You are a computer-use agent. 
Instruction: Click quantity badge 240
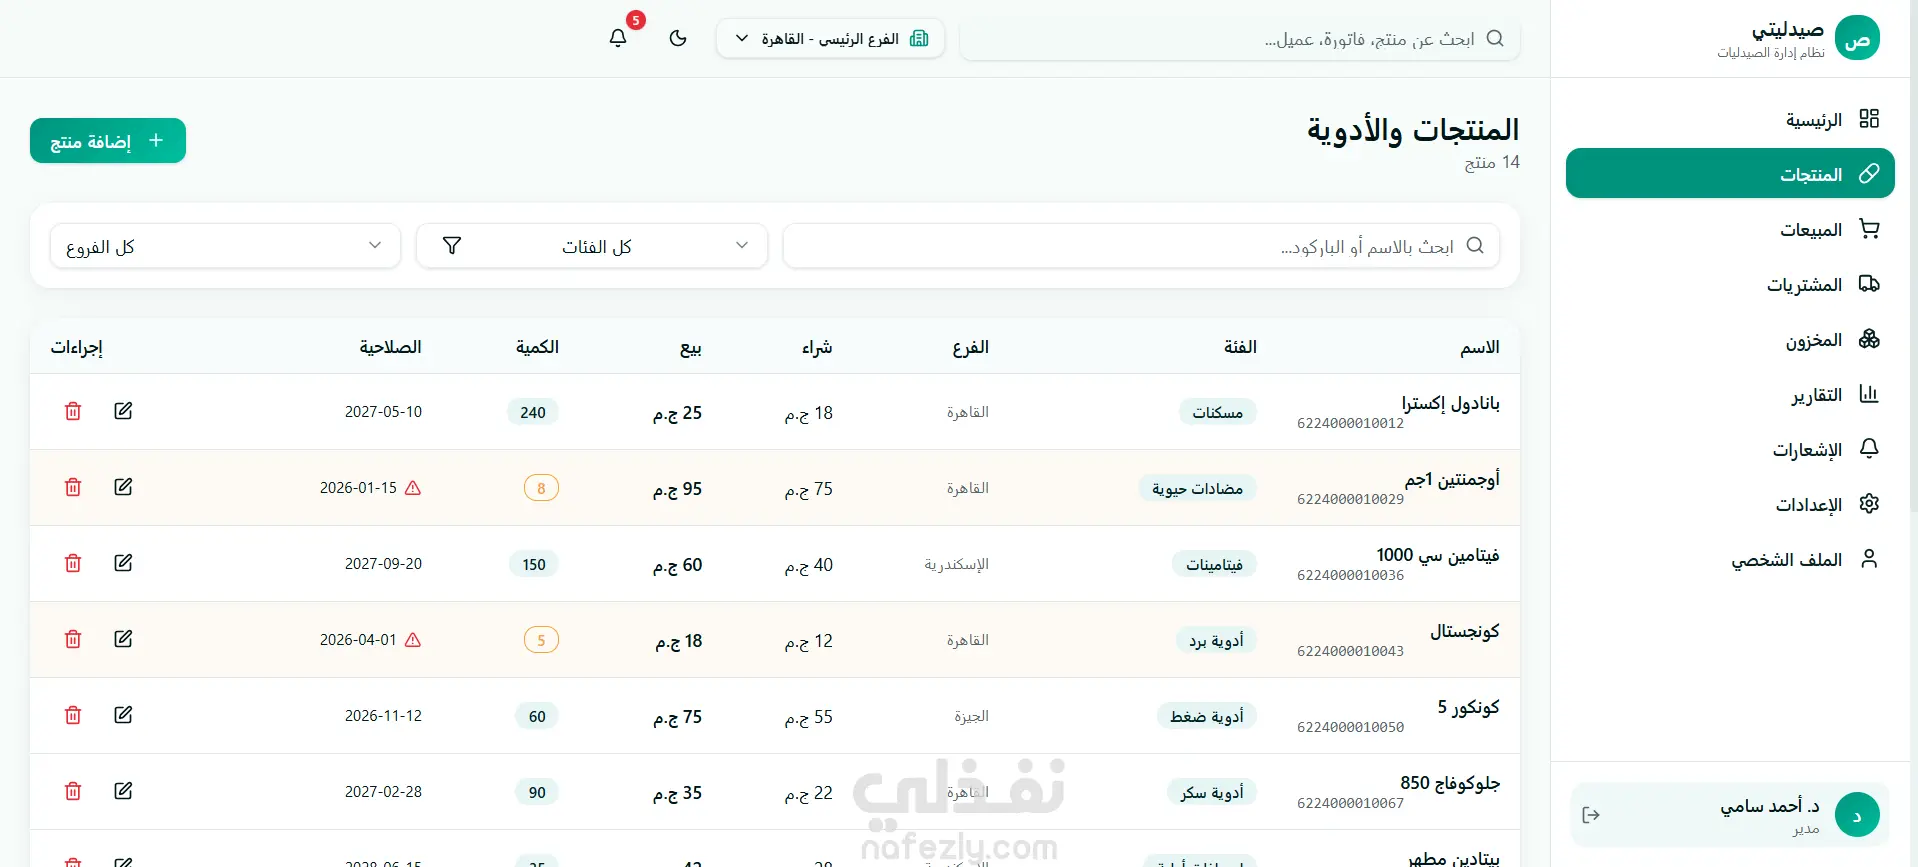coord(533,412)
